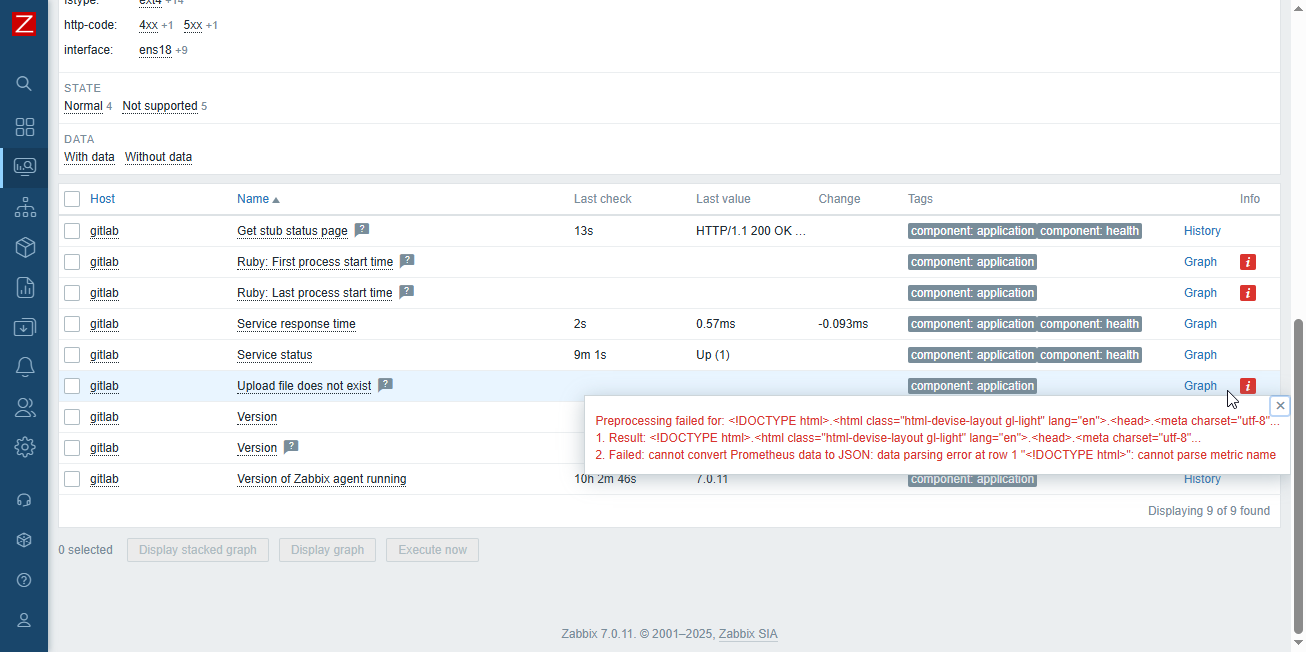1306x652 pixels.
Task: Show description icon for Ruby: First process start time
Action: (x=407, y=261)
